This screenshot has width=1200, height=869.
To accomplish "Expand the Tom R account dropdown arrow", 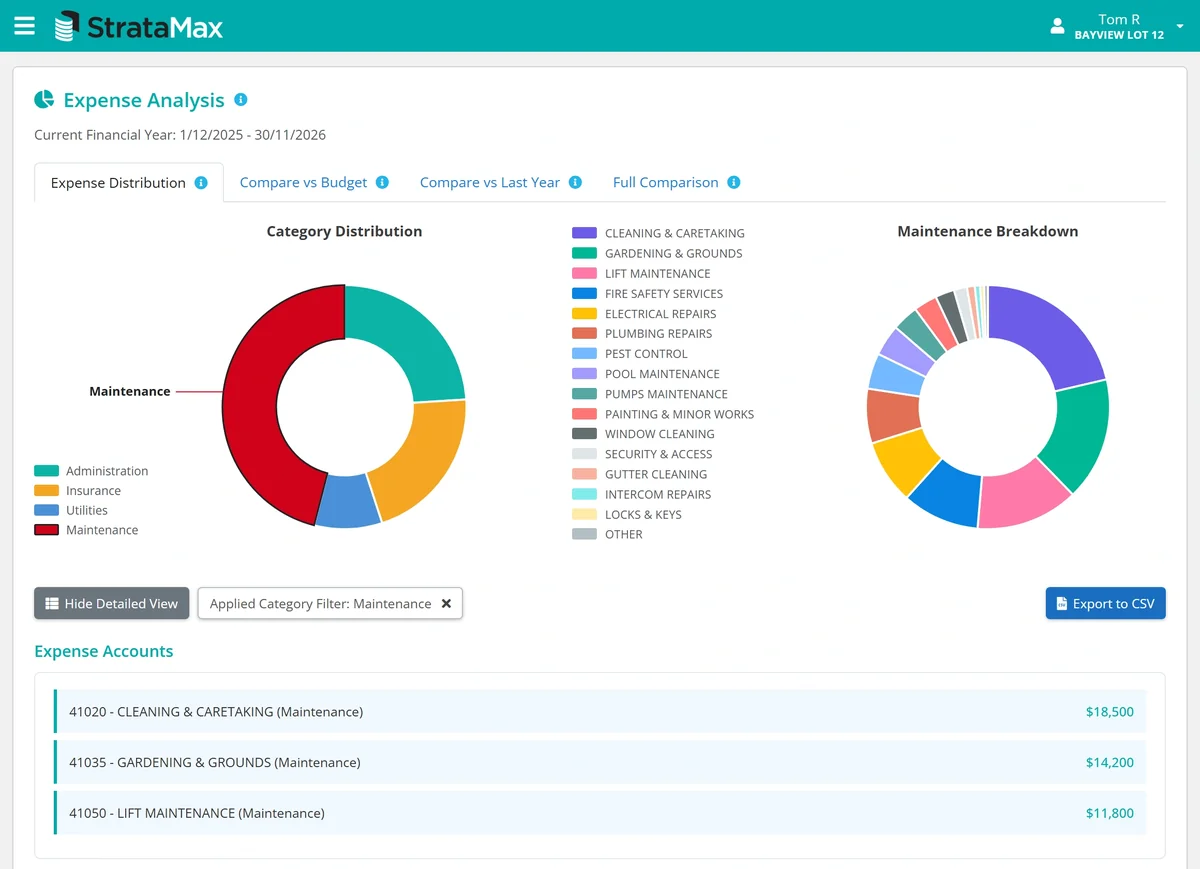I will point(1180,26).
